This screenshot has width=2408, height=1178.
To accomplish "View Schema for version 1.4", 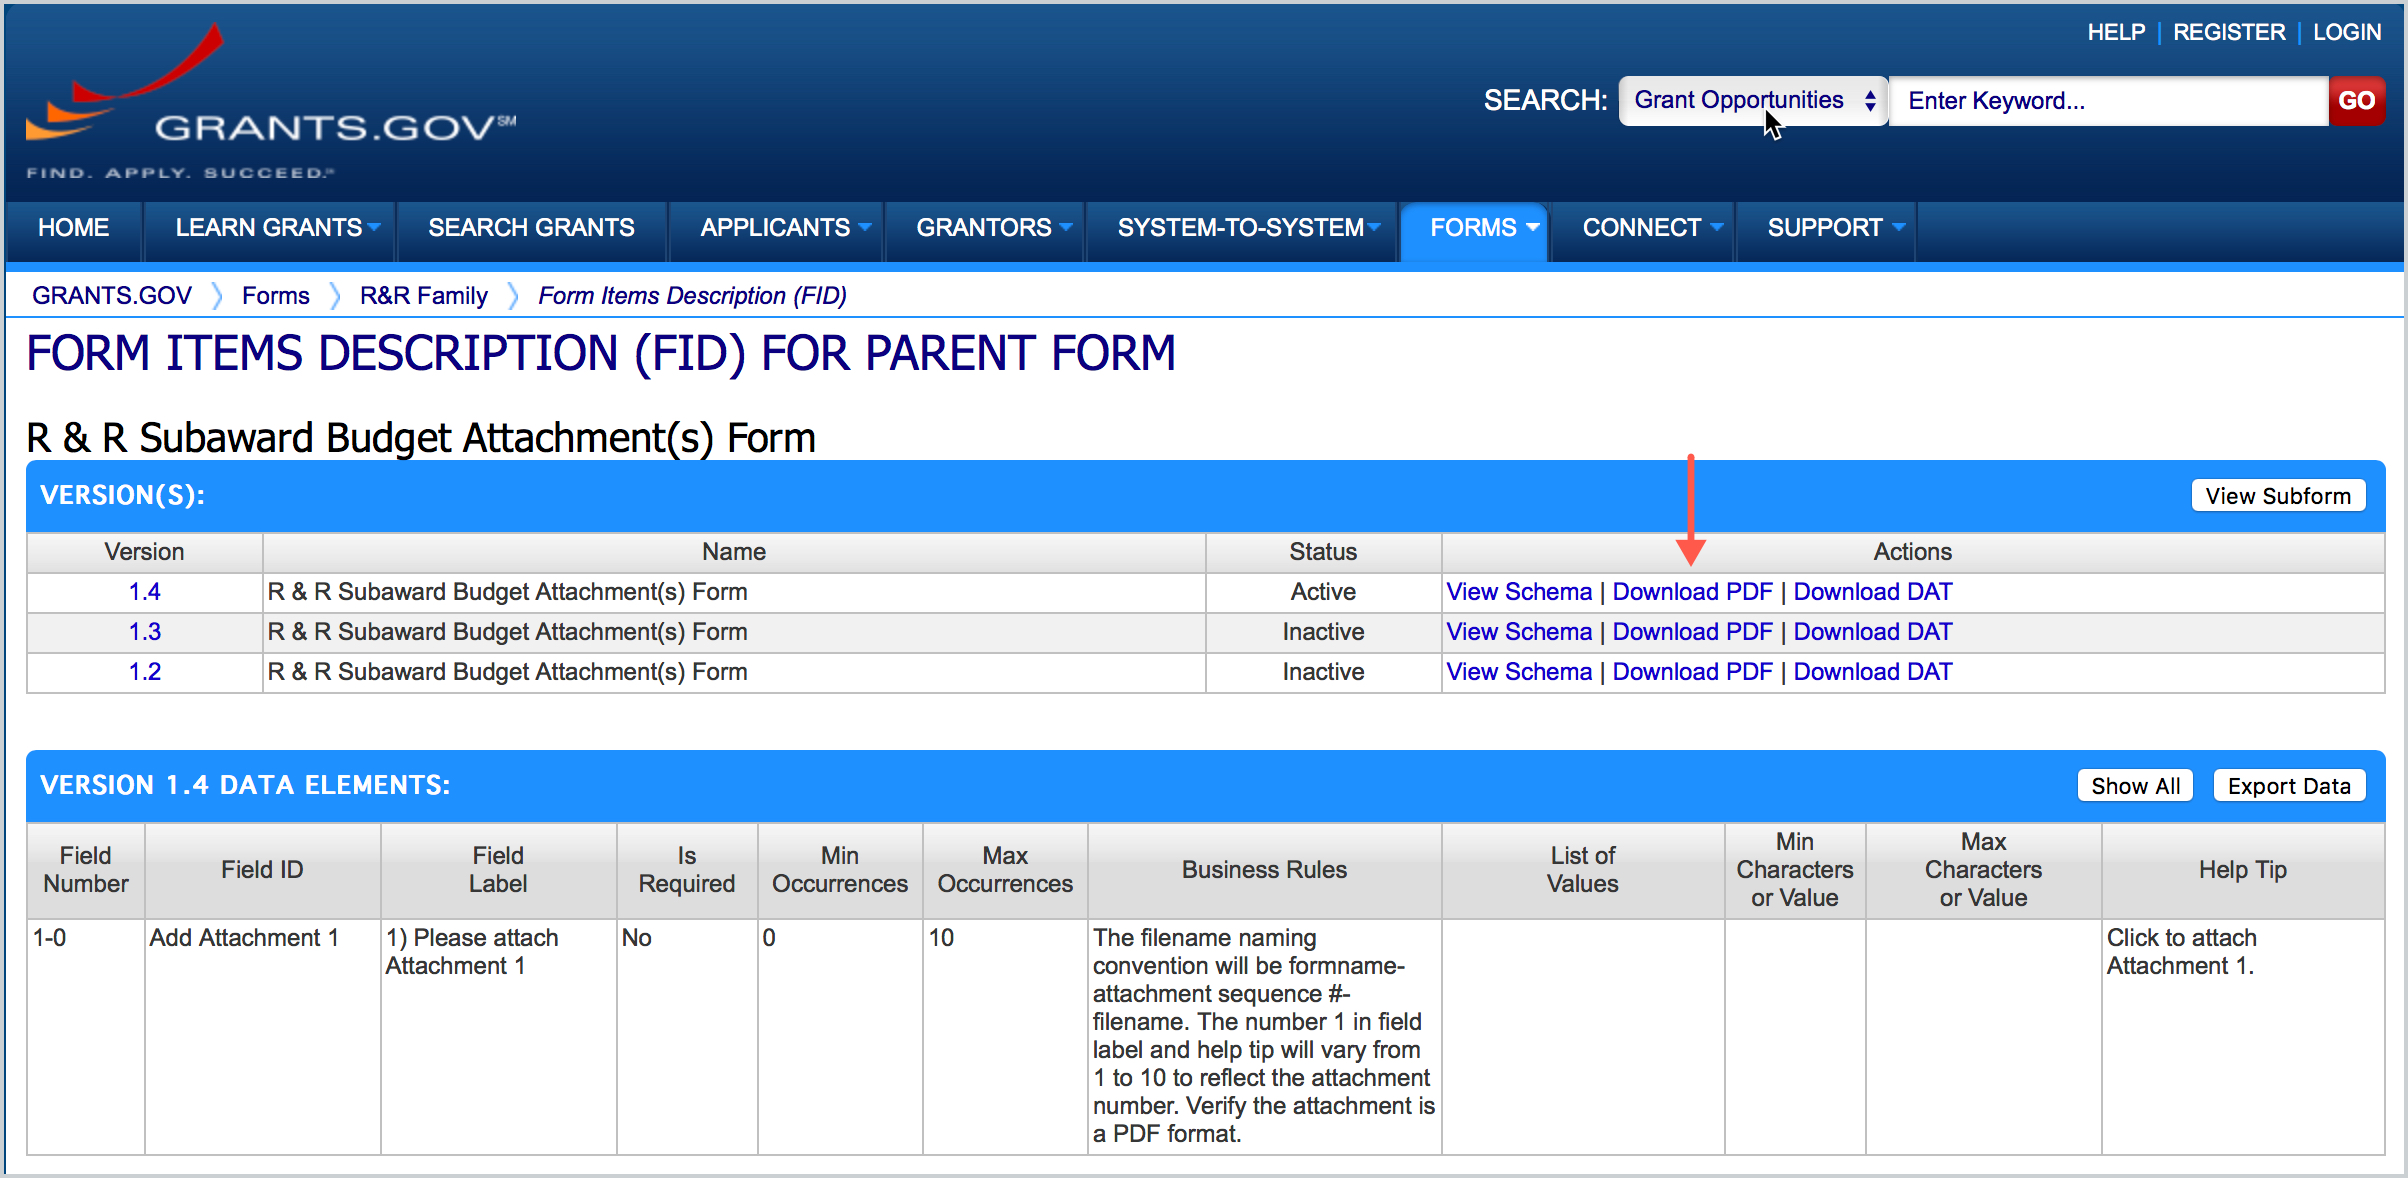I will [1519, 592].
